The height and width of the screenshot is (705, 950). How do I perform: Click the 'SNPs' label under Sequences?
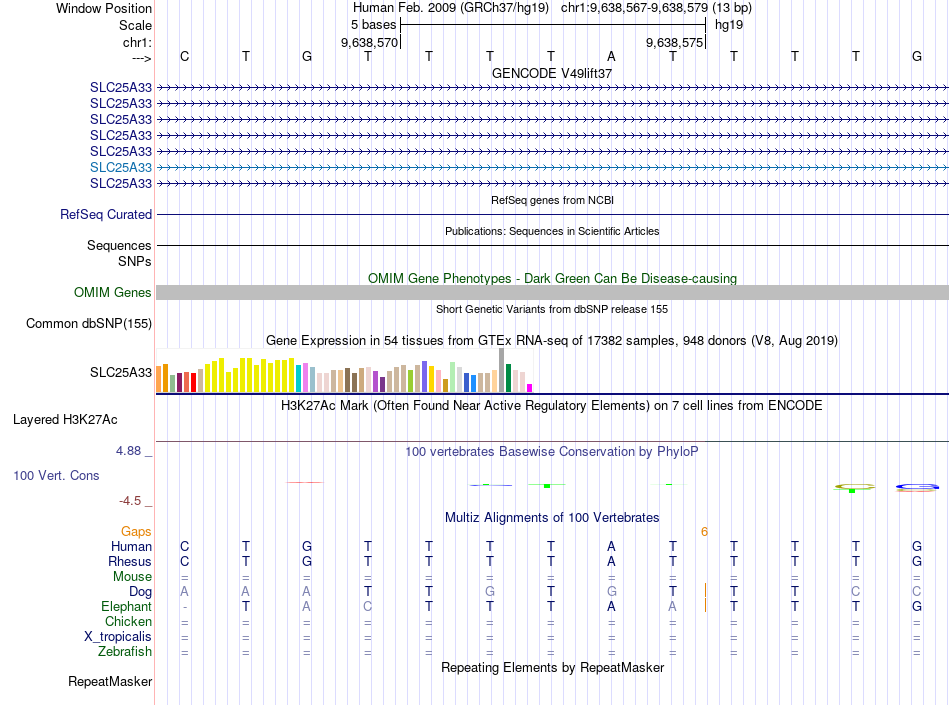click(135, 262)
